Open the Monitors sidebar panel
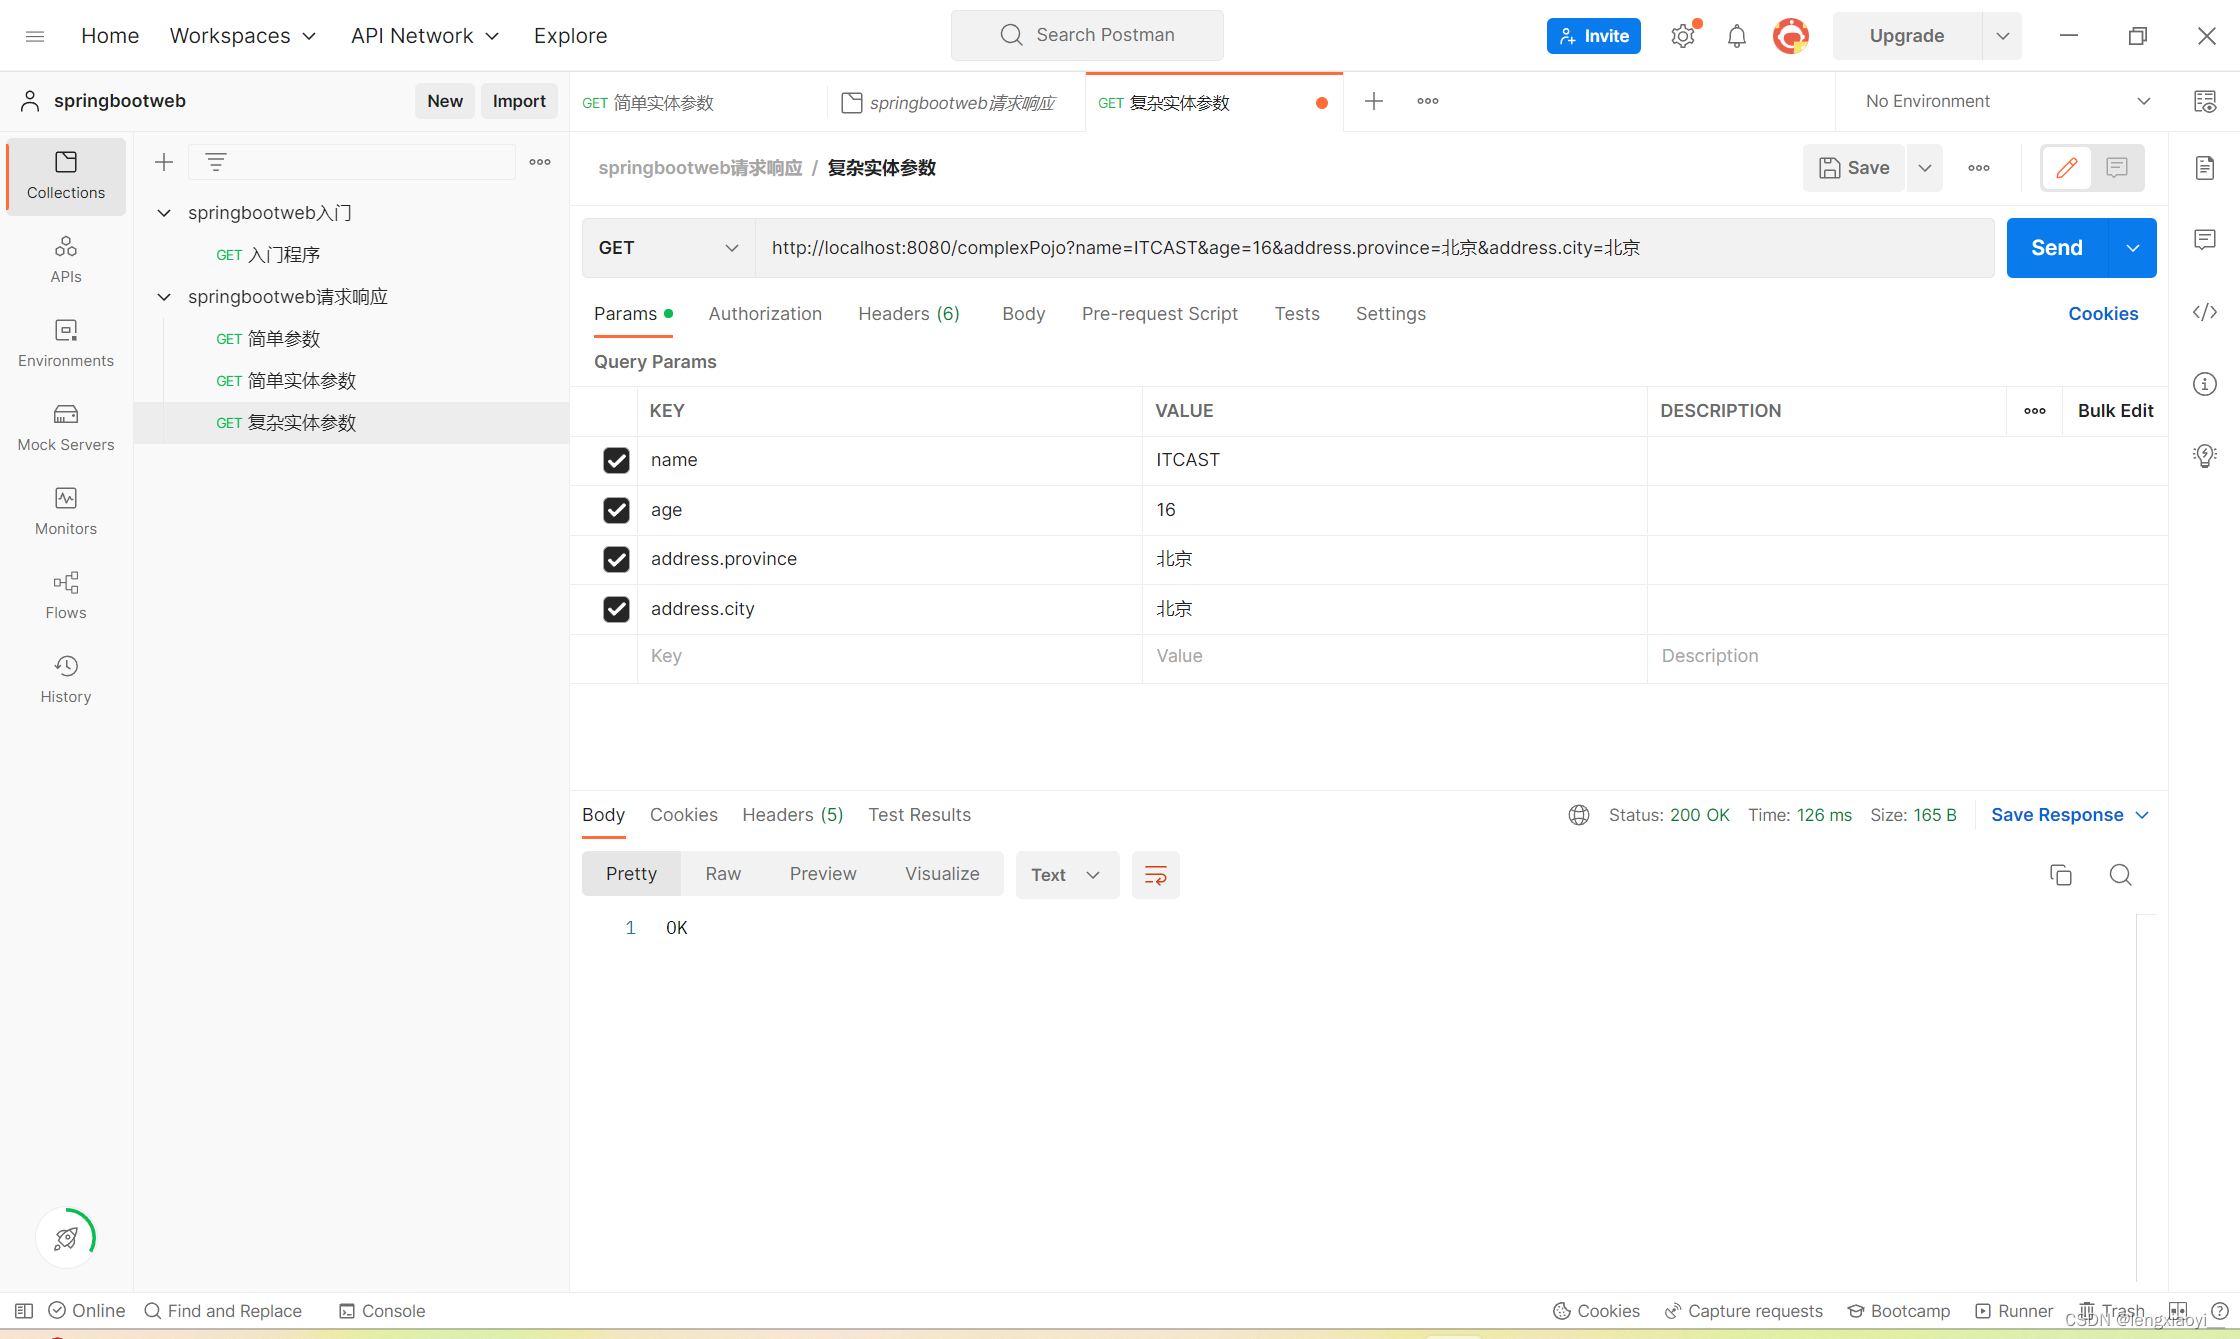Image resolution: width=2240 pixels, height=1339 pixels. [66, 511]
